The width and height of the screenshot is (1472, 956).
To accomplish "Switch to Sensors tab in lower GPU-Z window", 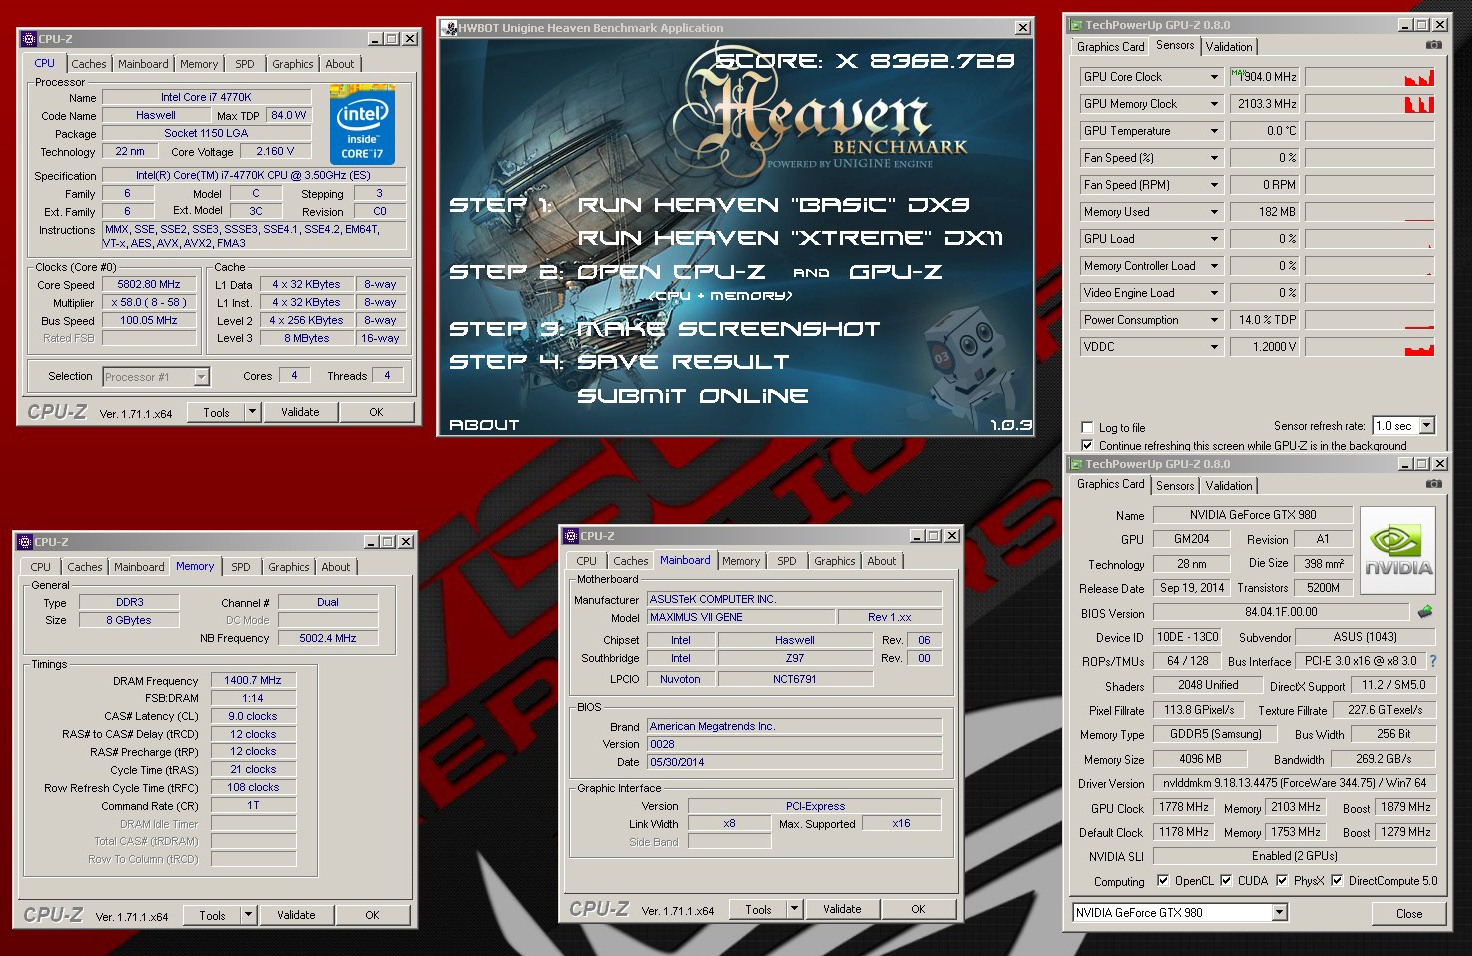I will pyautogui.click(x=1175, y=486).
